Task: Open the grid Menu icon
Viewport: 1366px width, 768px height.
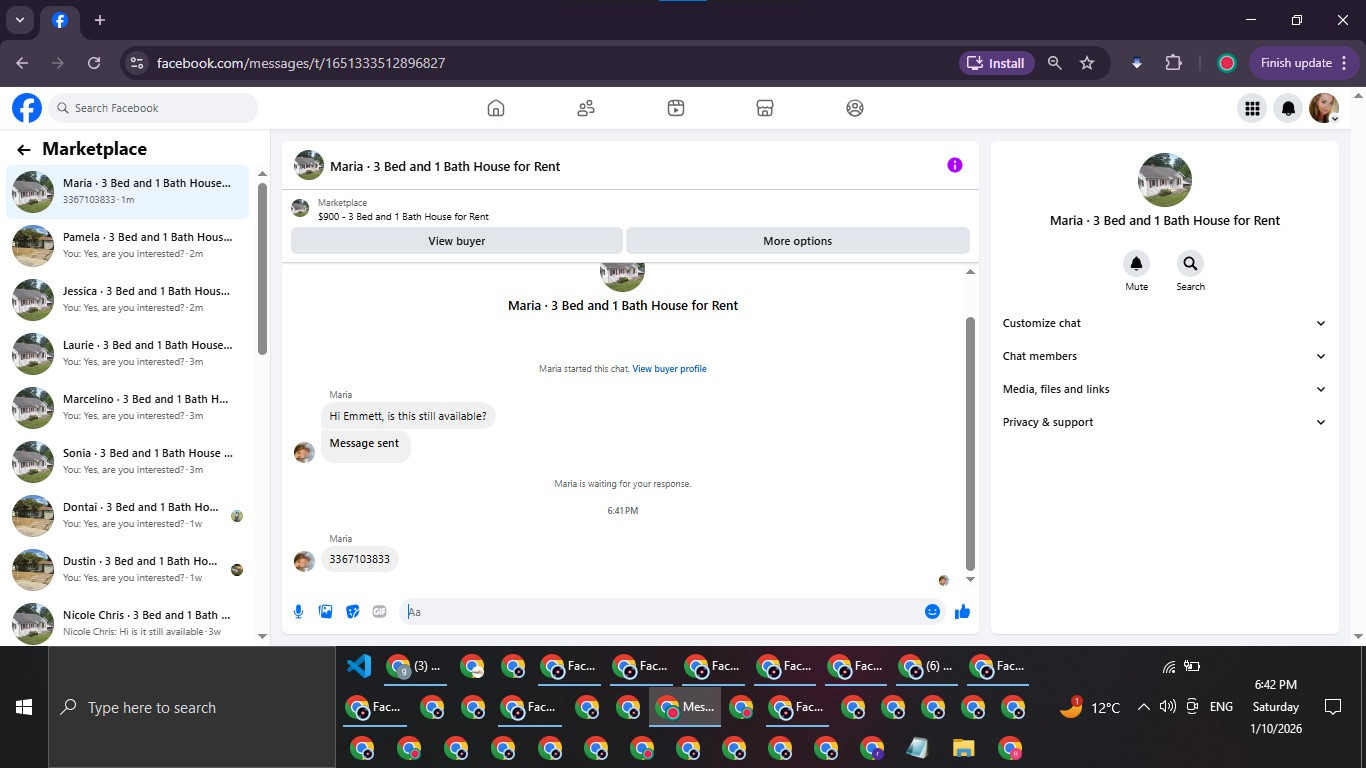Action: pyautogui.click(x=1251, y=108)
